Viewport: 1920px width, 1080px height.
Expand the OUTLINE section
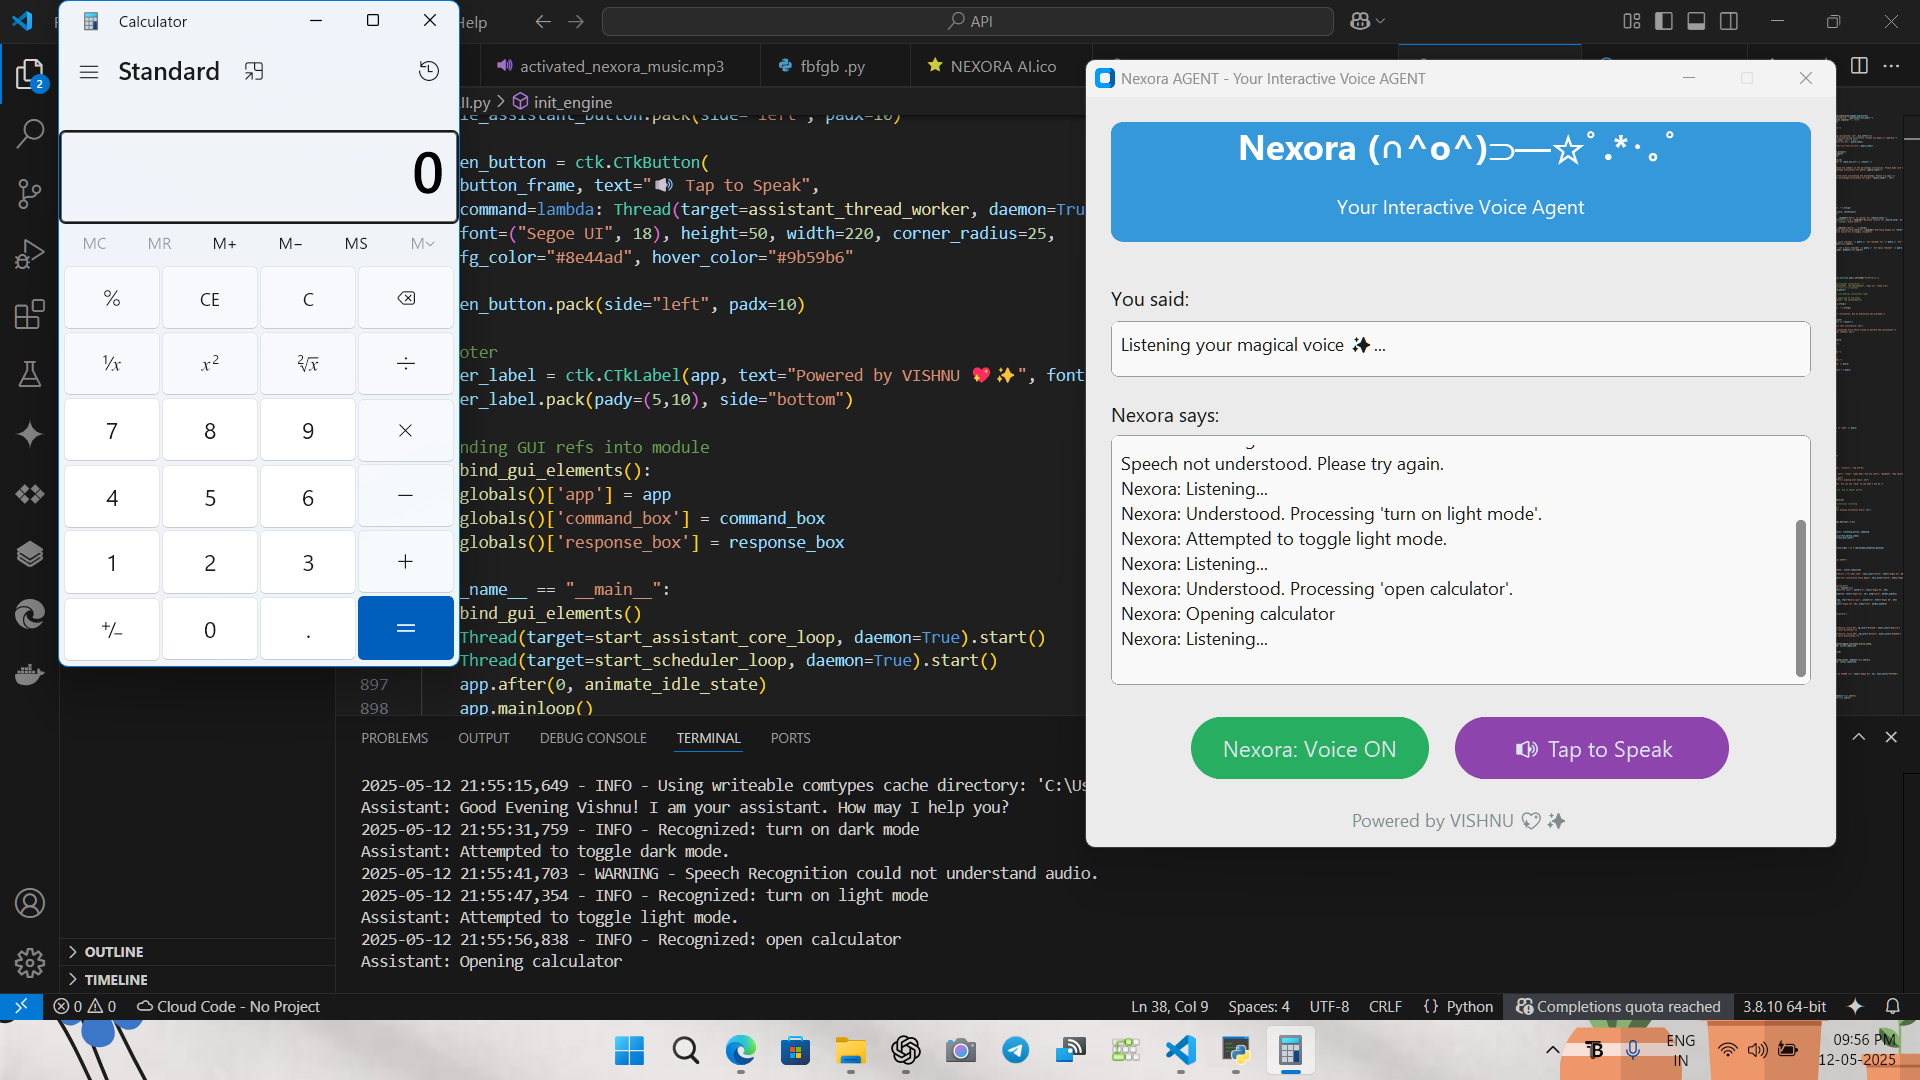click(113, 952)
